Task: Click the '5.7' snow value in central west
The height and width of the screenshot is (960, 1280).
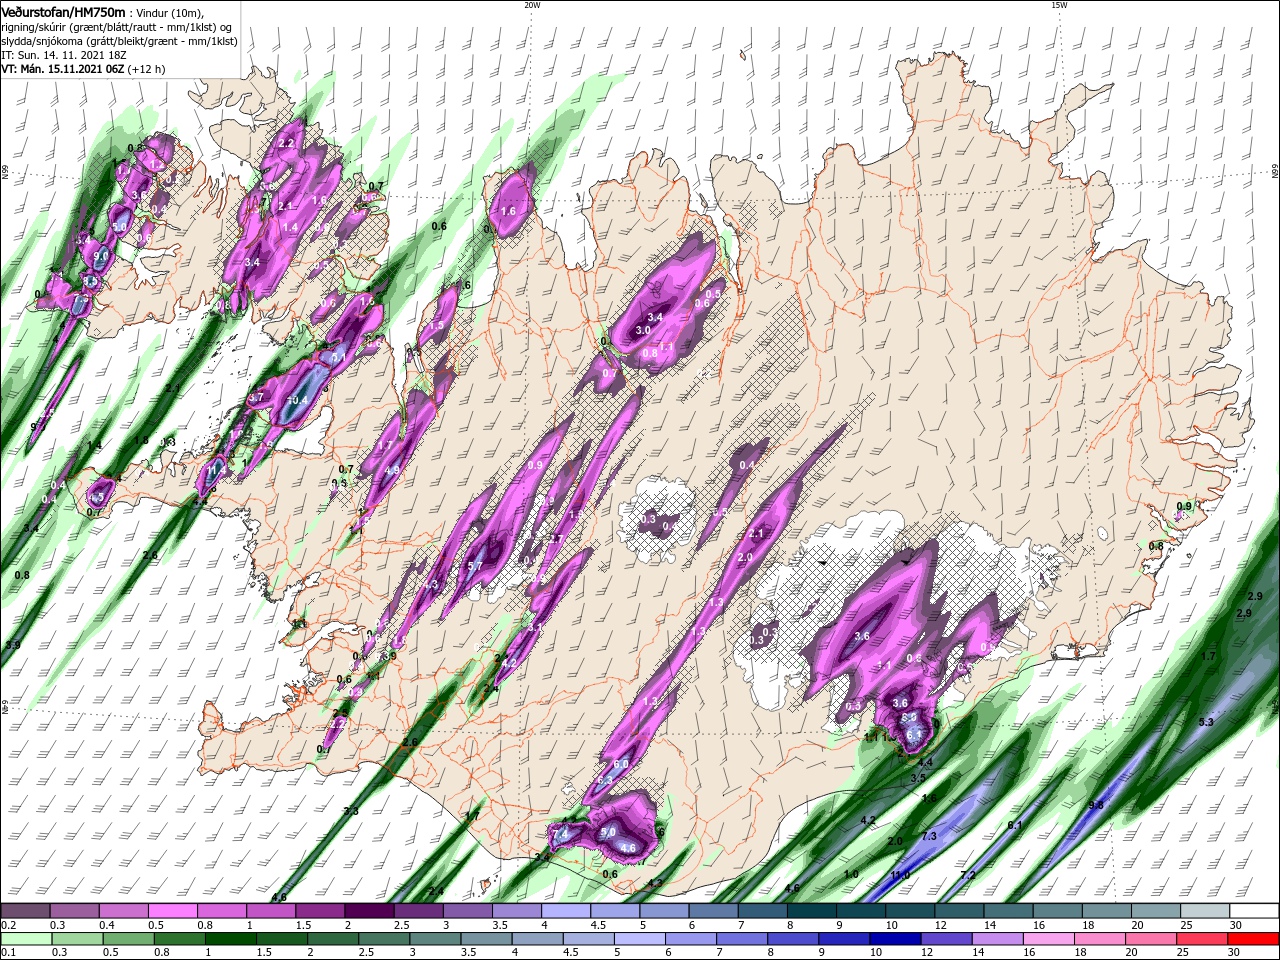Action: [475, 566]
